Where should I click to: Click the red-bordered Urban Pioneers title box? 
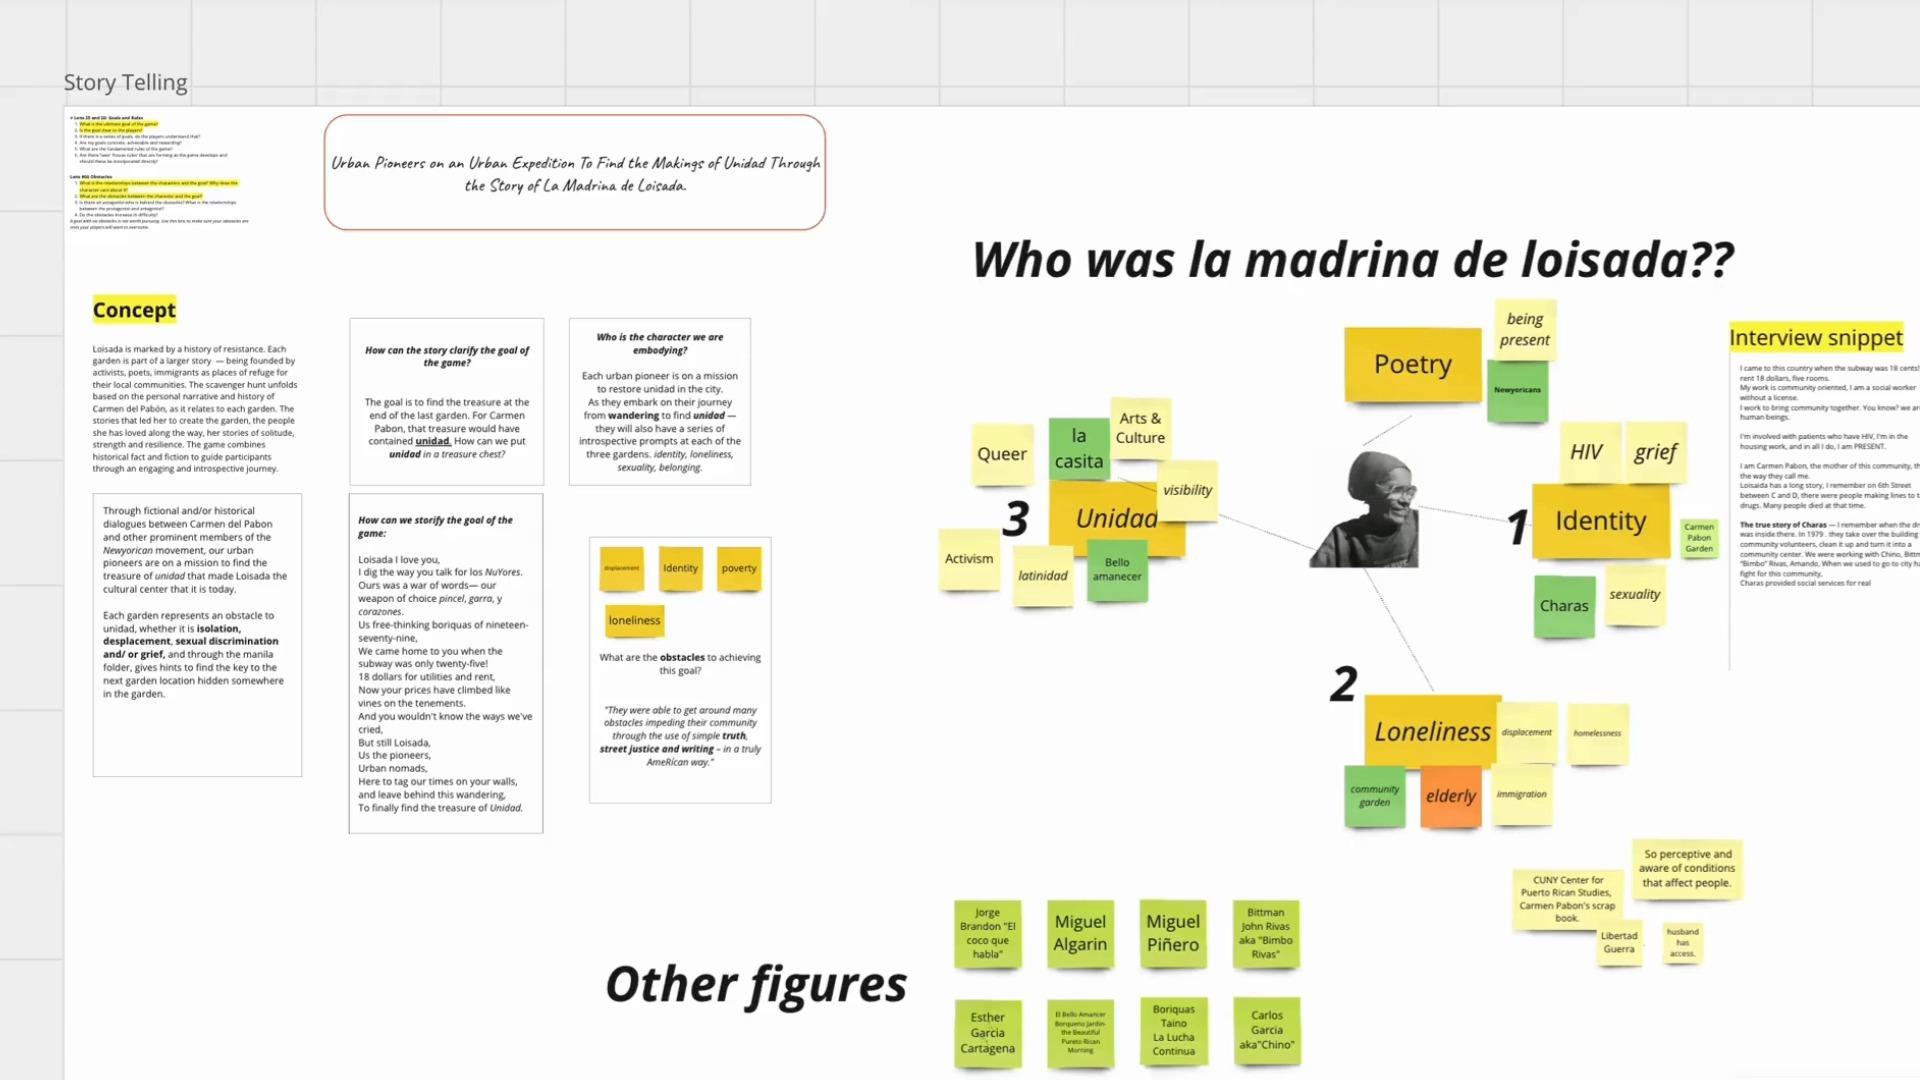tap(574, 172)
